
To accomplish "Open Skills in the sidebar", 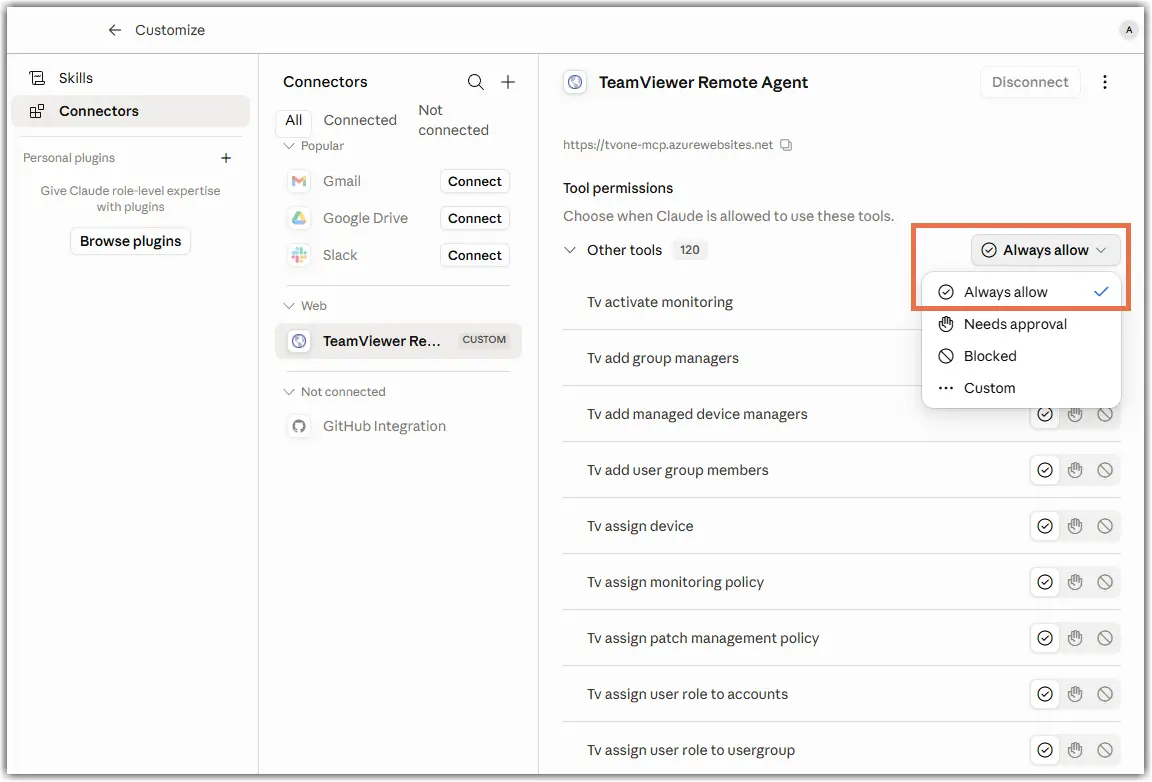I will coord(130,78).
